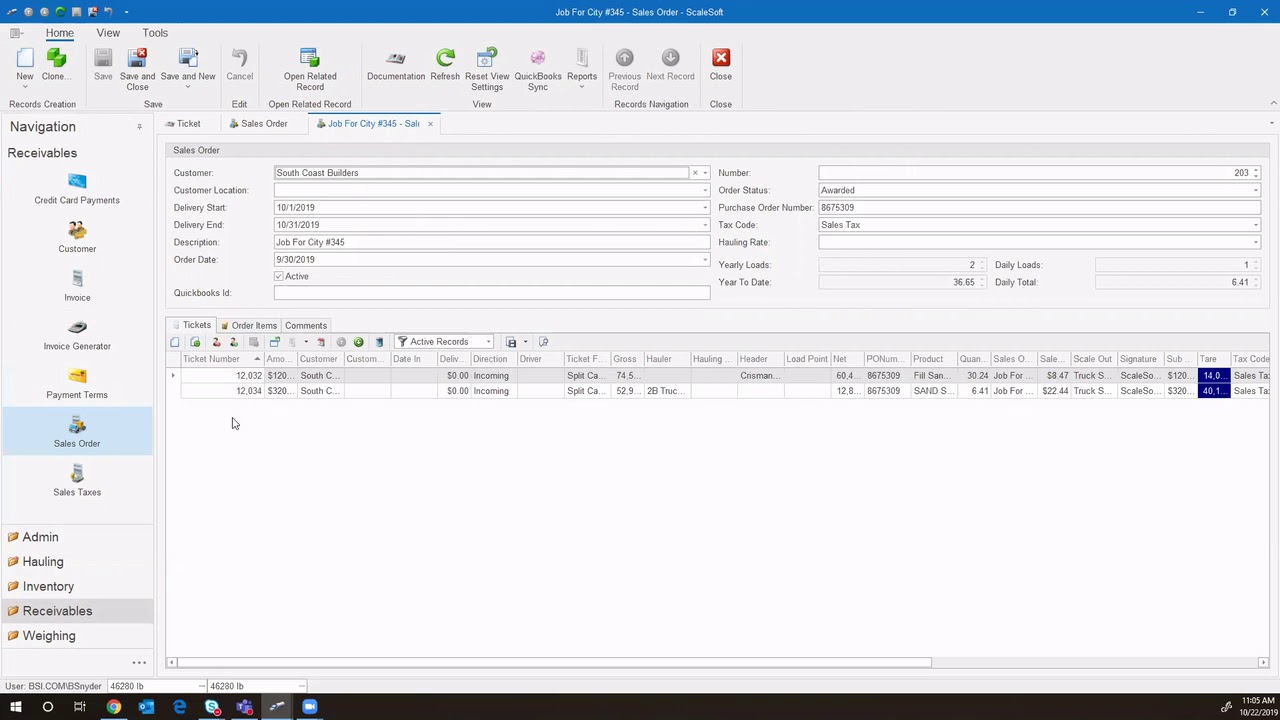Click the Save and New ribbon button
This screenshot has width=1280, height=720.
click(188, 69)
